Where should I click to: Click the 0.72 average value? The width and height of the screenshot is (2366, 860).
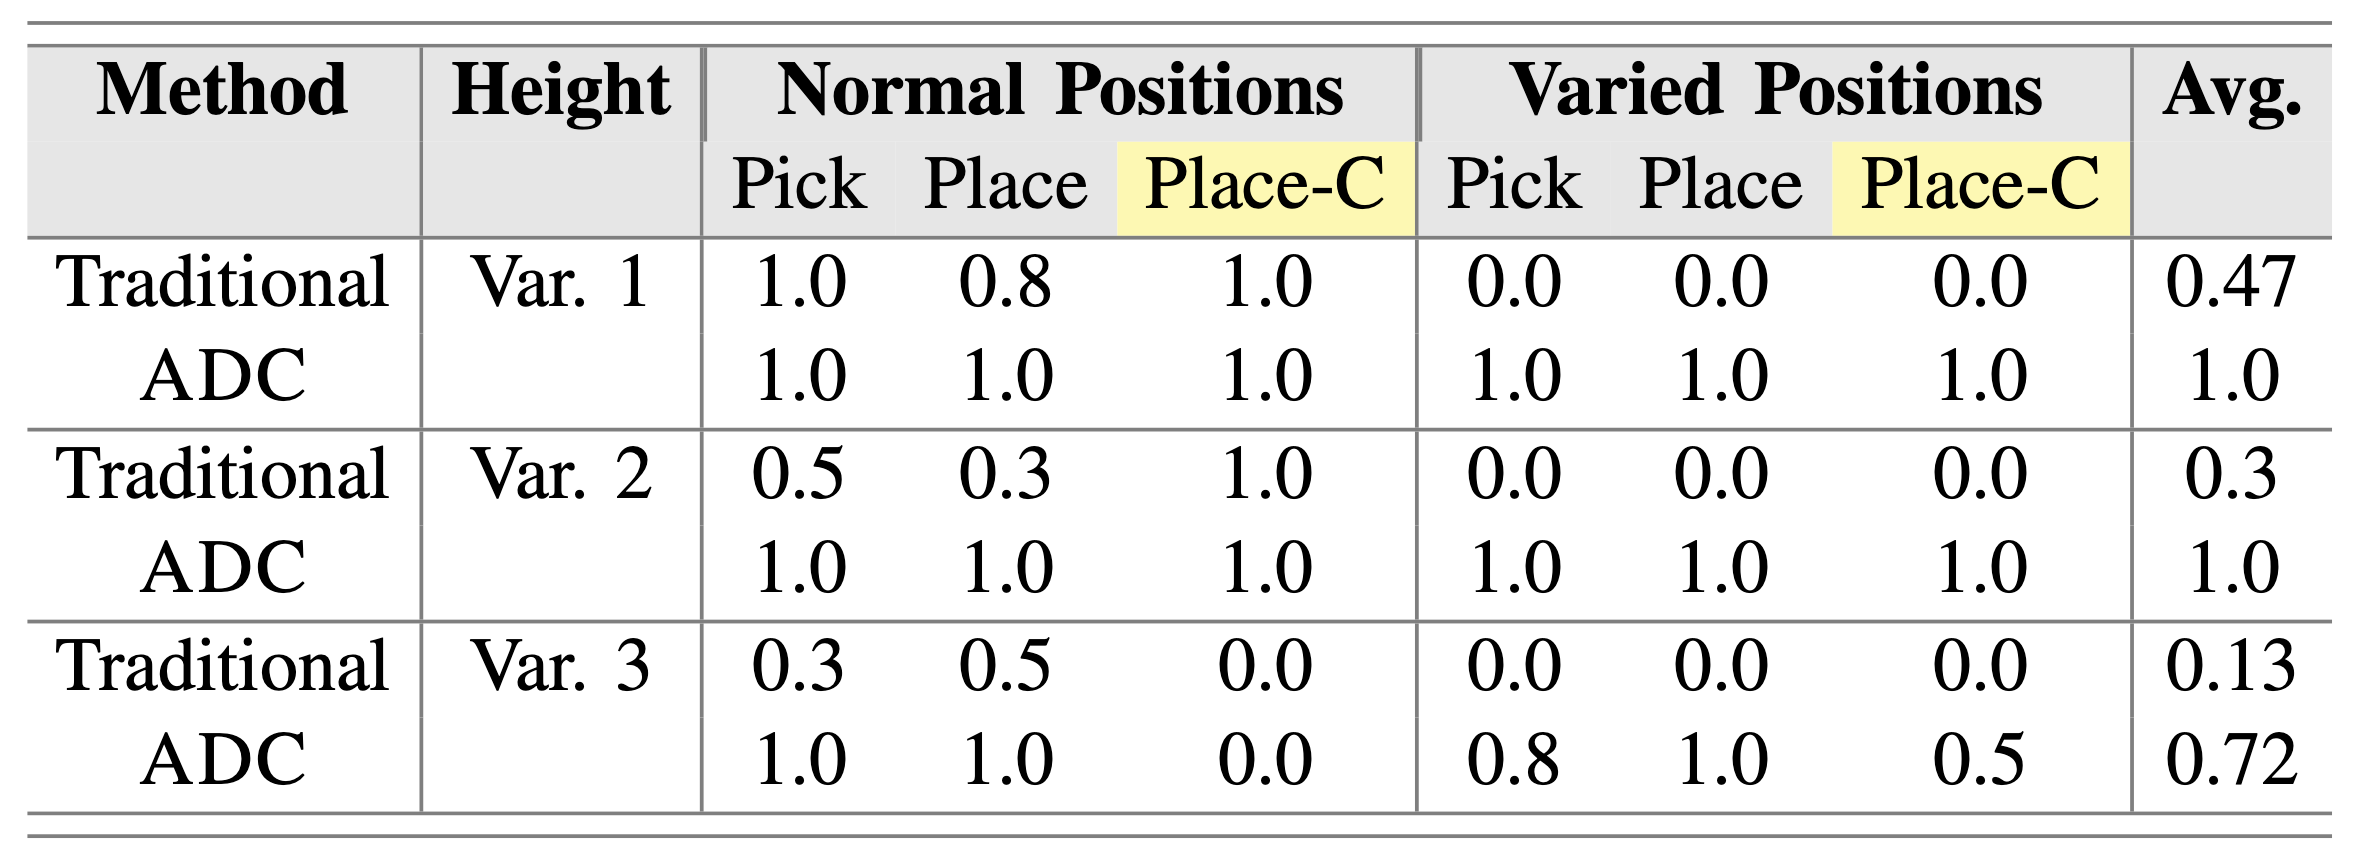pos(2231,761)
